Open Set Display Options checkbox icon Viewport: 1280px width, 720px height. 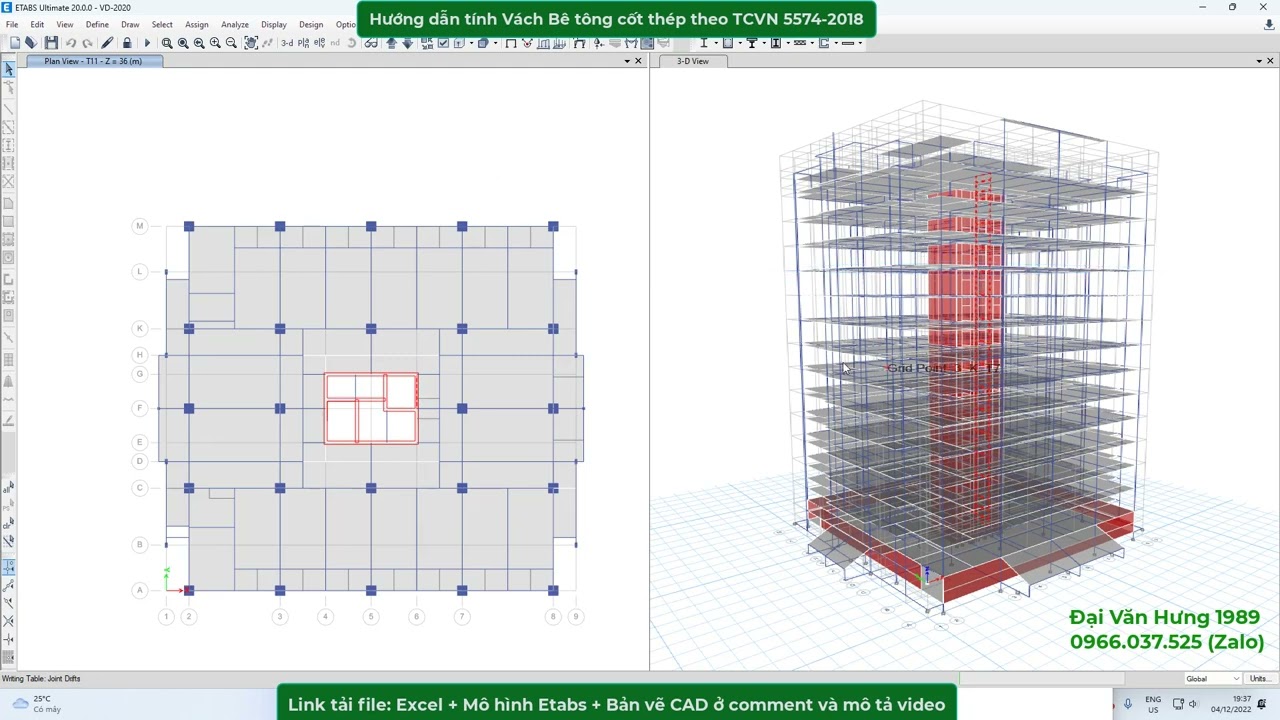(444, 43)
